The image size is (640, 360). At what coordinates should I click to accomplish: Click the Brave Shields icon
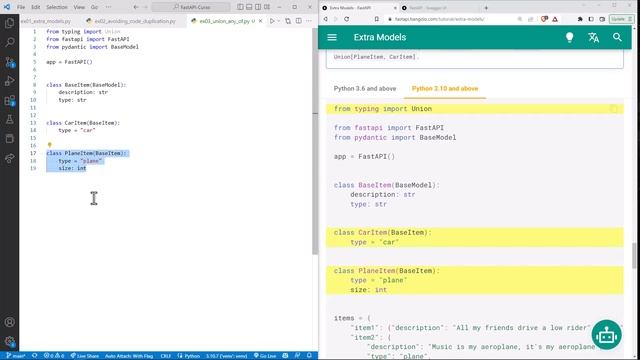click(544, 19)
